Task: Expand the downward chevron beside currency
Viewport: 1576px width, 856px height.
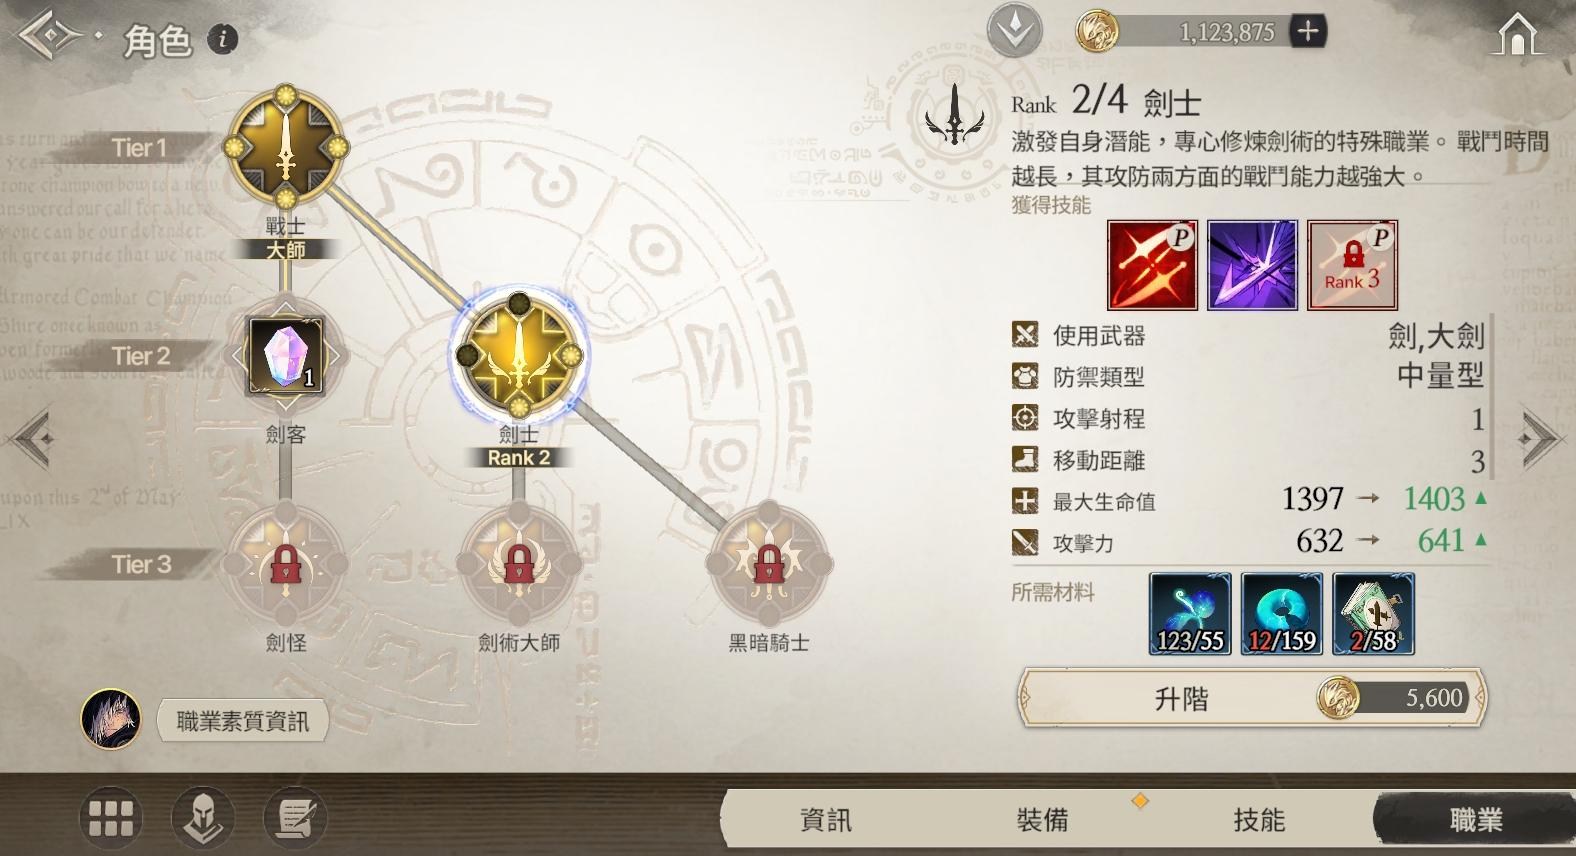Action: [x=1015, y=31]
